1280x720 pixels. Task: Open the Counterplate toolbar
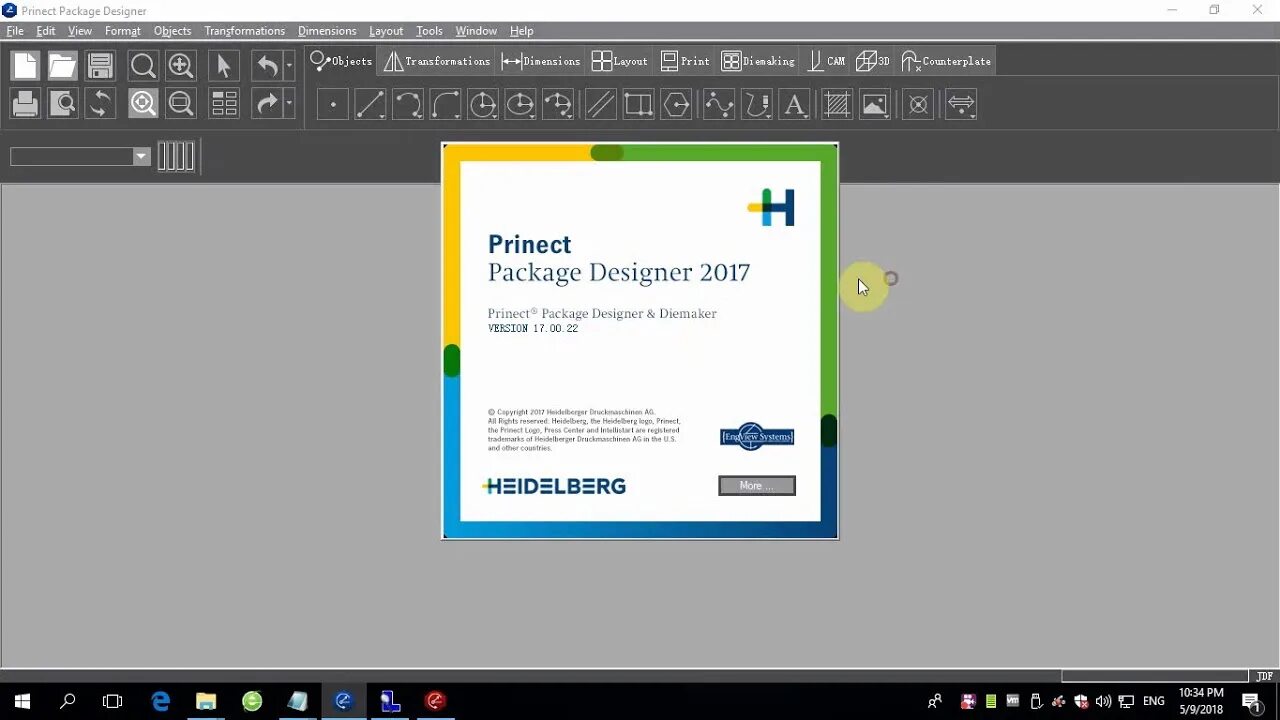[945, 60]
